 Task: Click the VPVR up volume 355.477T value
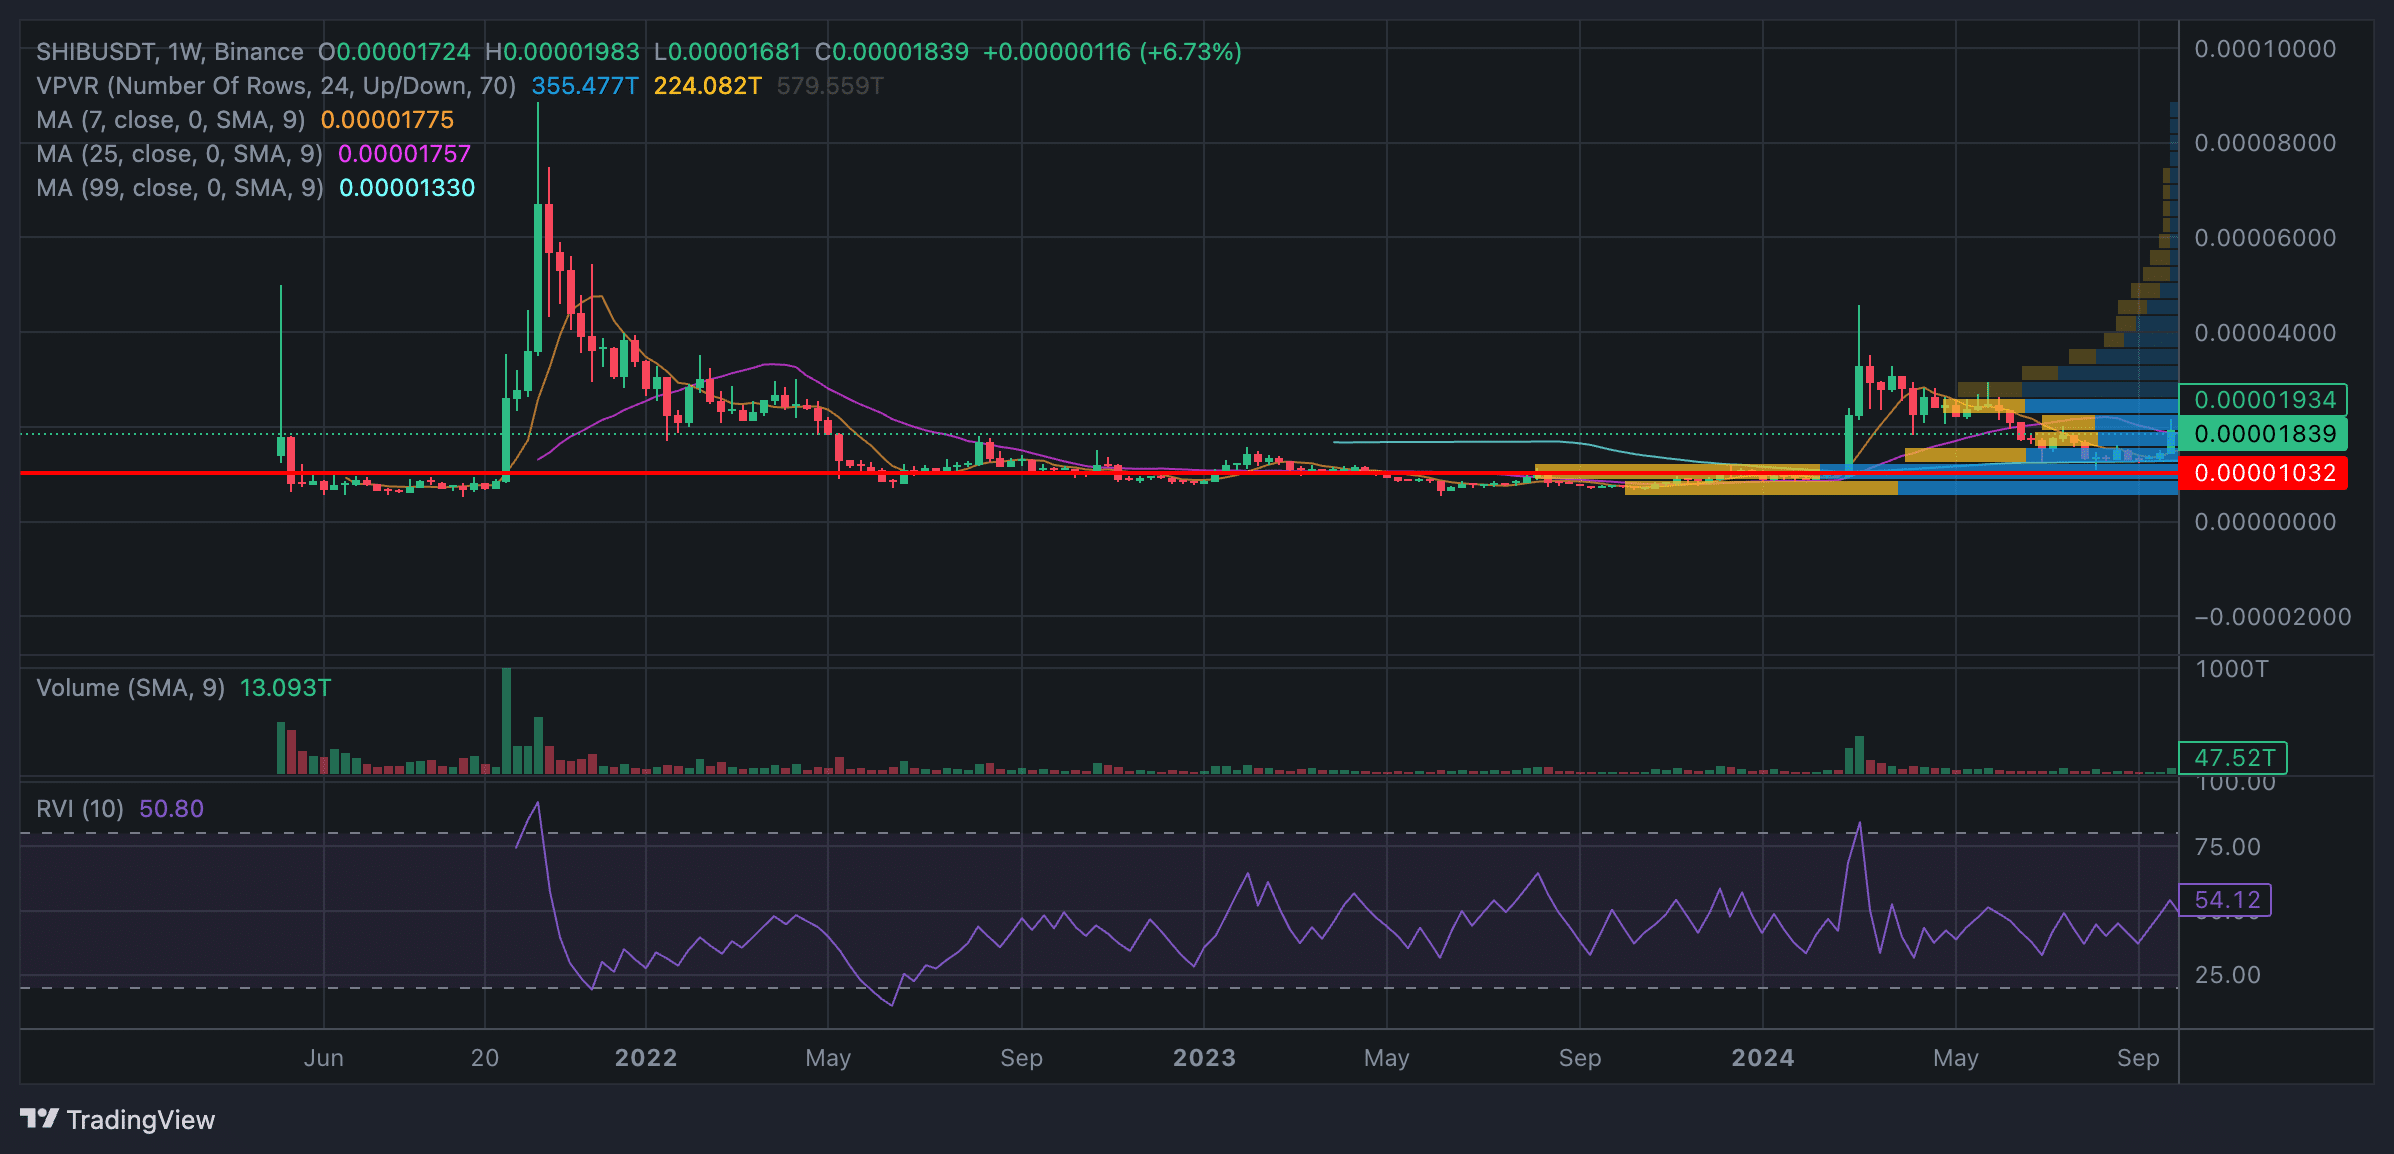click(585, 86)
